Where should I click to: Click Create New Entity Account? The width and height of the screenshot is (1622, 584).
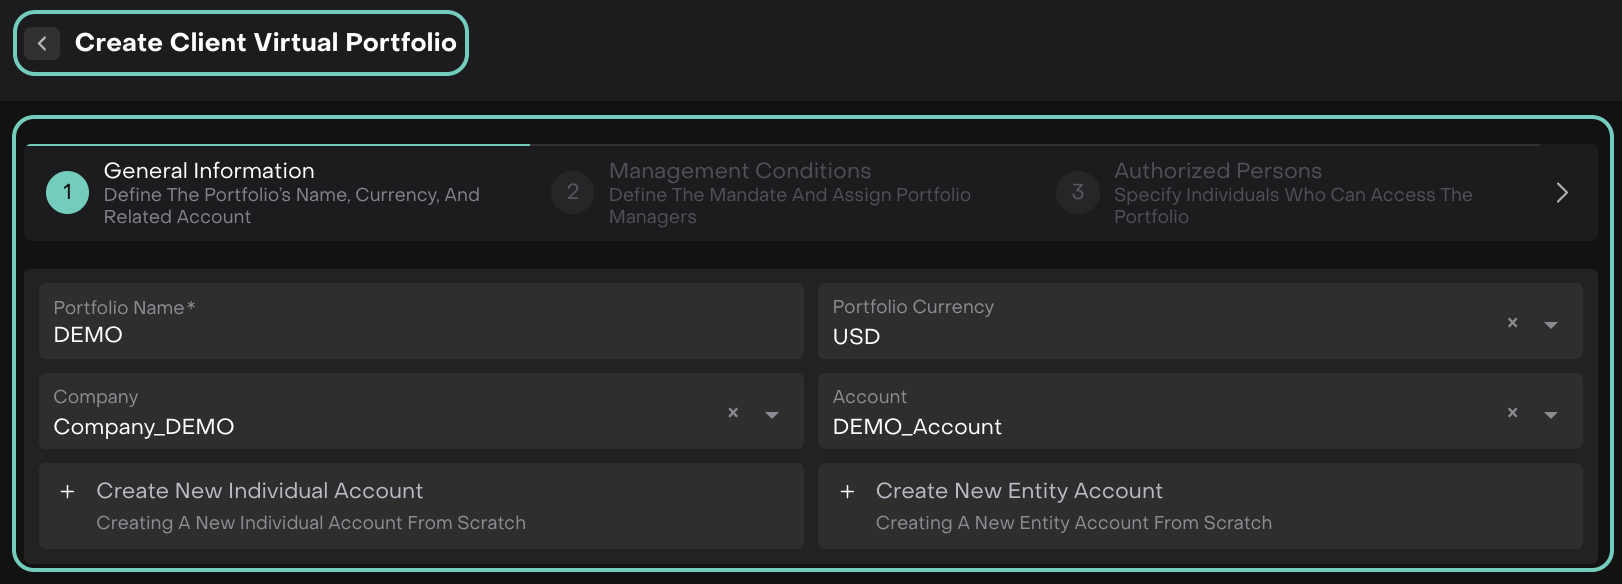point(1019,491)
